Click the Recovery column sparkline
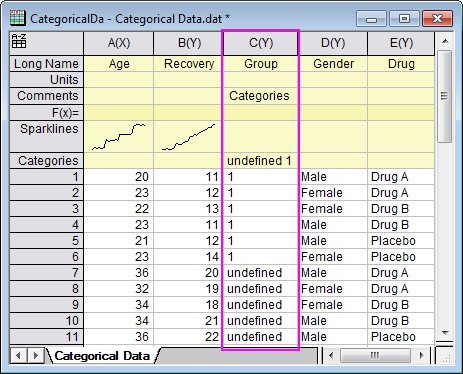Image resolution: width=463 pixels, height=374 pixels. coord(188,137)
